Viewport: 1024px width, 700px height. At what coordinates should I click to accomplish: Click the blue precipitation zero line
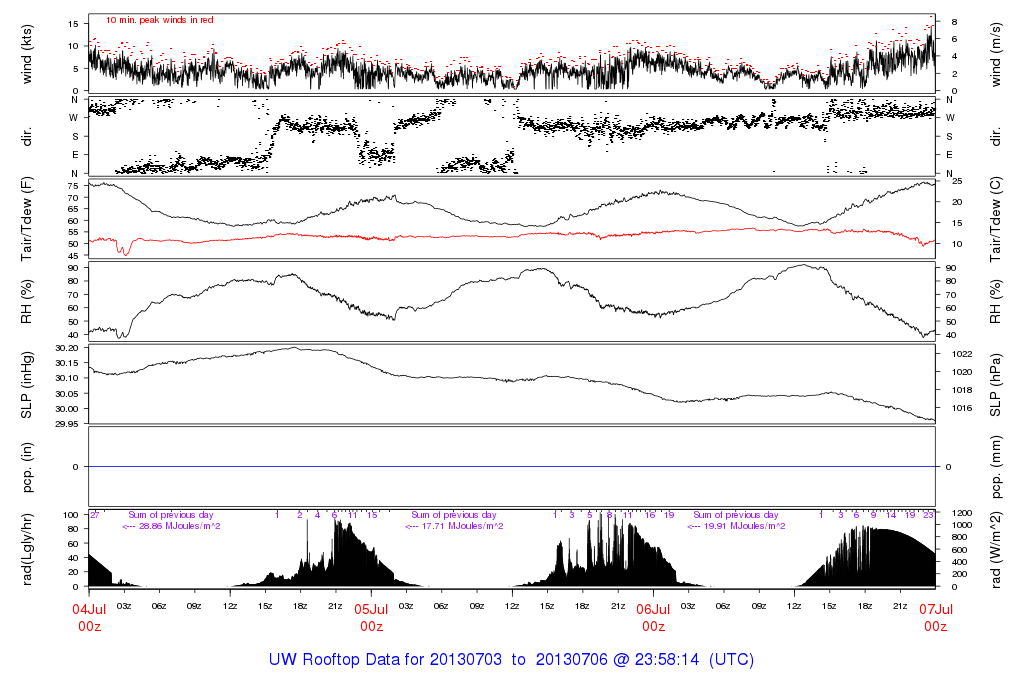[x=512, y=467]
